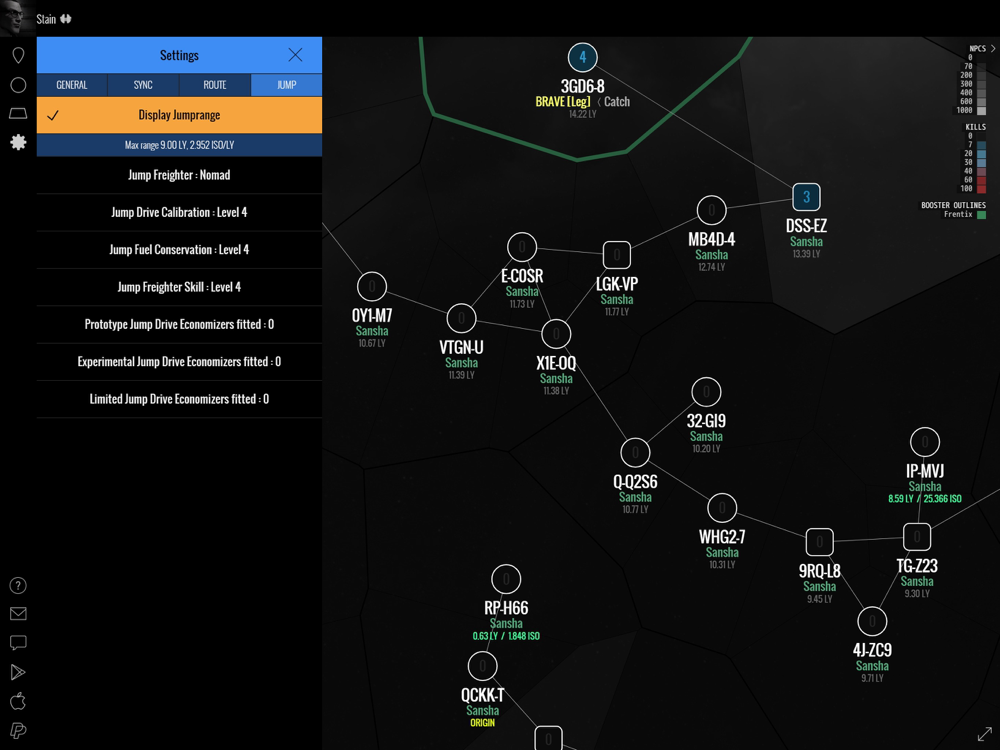This screenshot has width=1000, height=750.
Task: Change Jump Drive Calibration level setting
Action: [179, 212]
